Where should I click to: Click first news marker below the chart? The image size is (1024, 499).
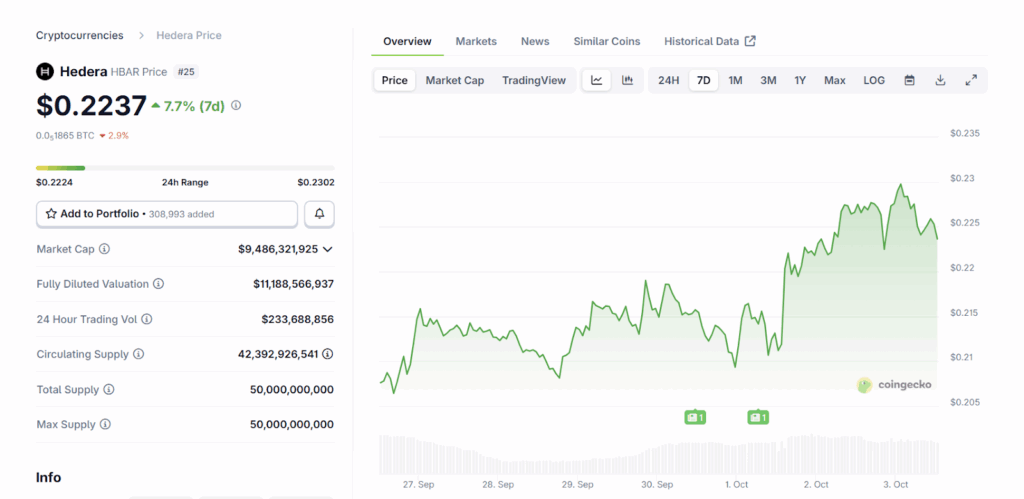tap(695, 417)
